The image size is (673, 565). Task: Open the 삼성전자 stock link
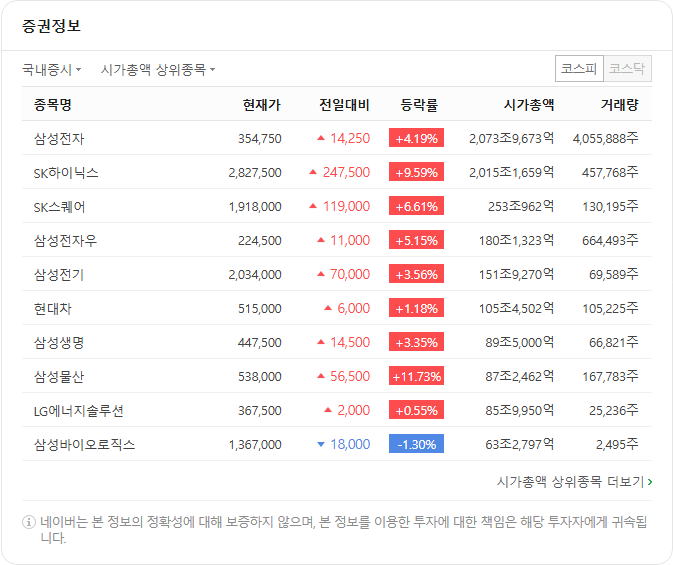coord(59,139)
